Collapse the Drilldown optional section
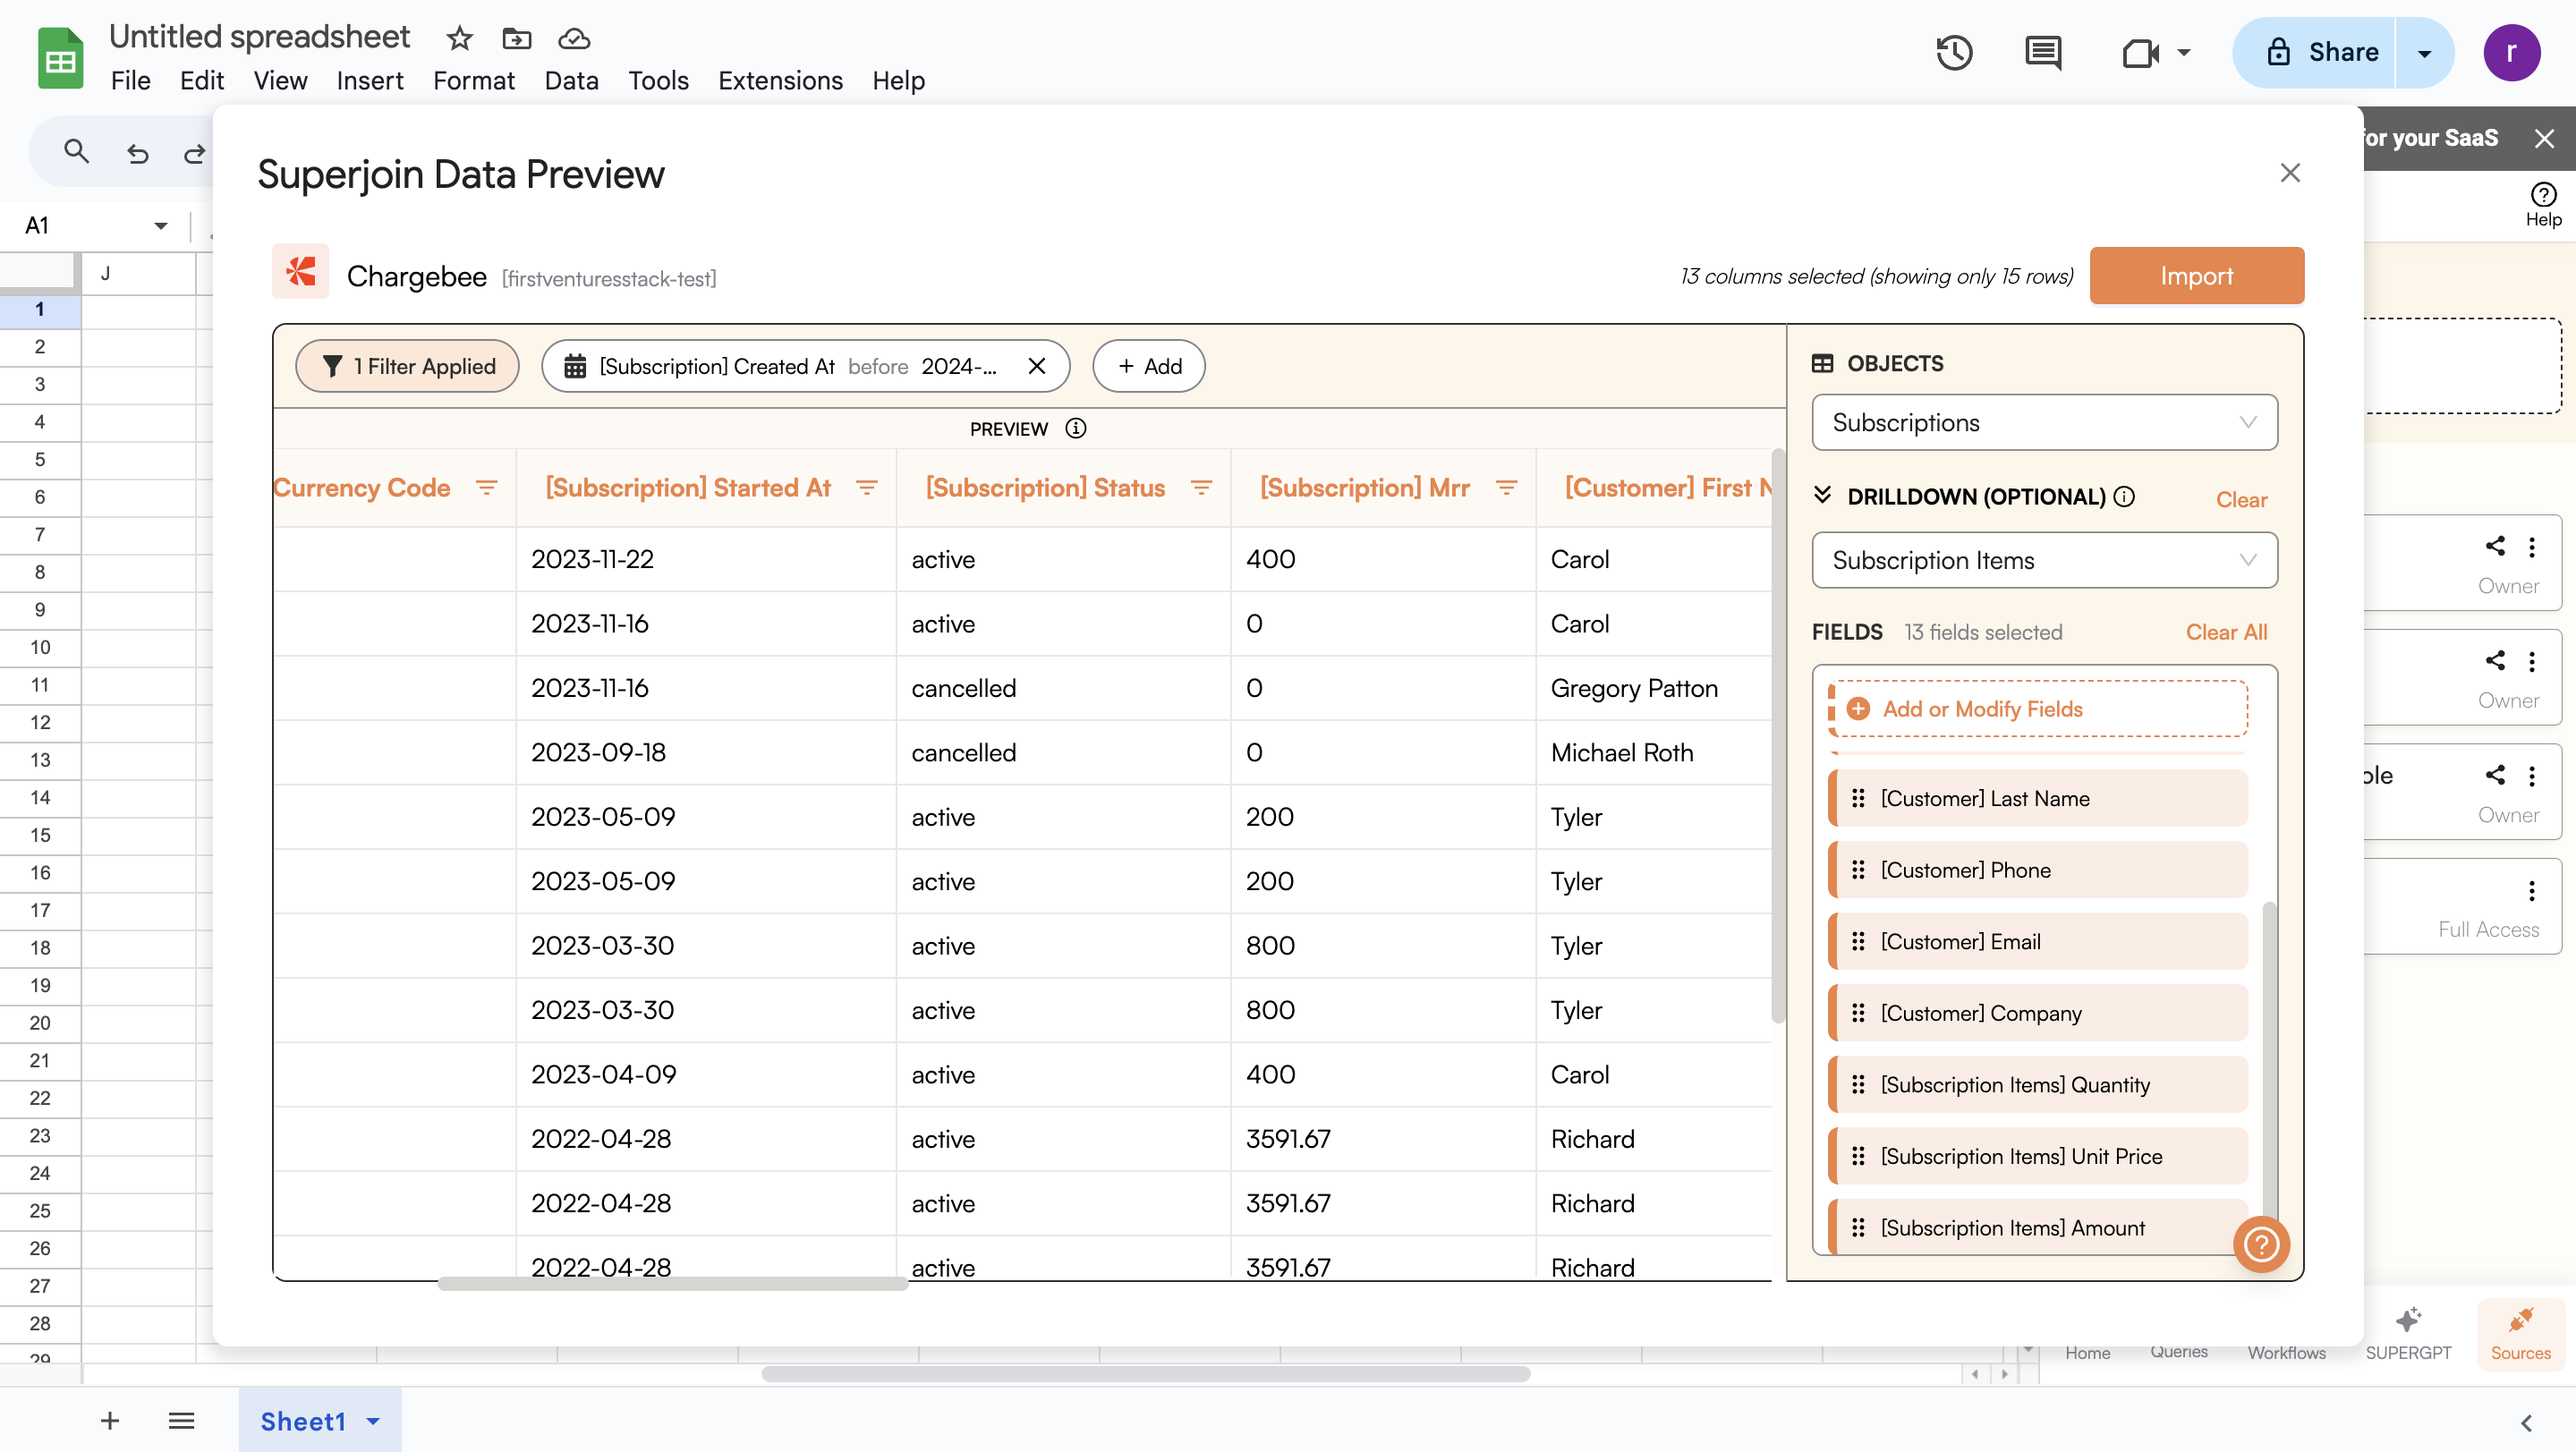Viewport: 2576px width, 1452px height. coord(1822,495)
